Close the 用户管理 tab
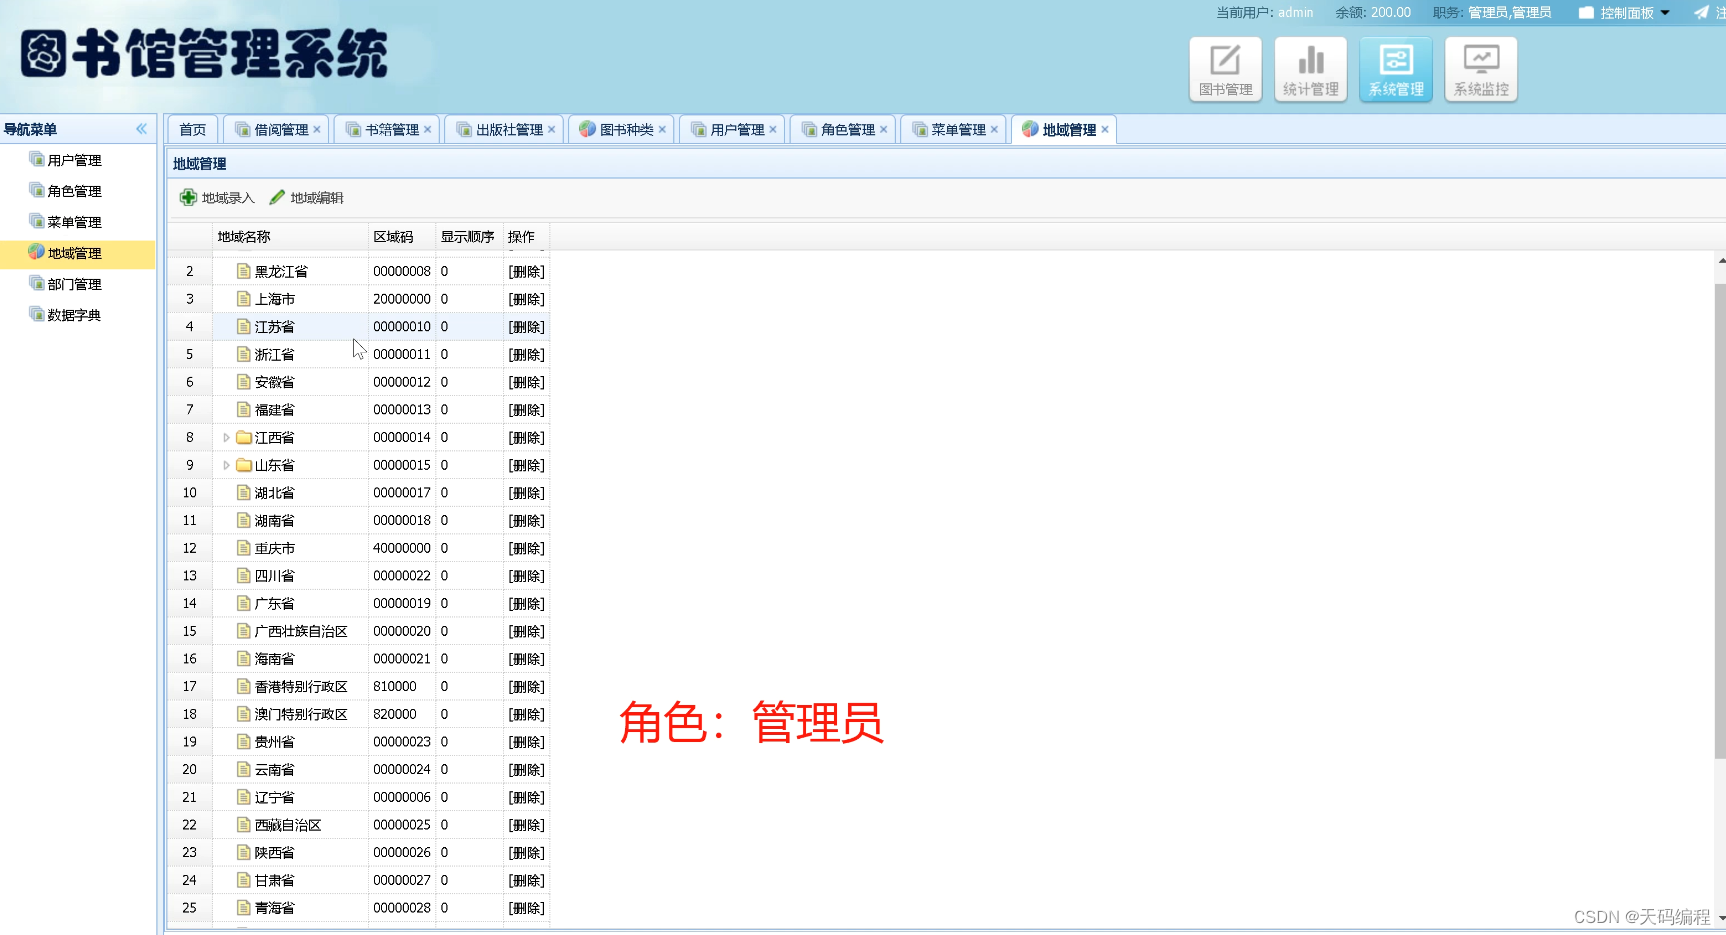This screenshot has height=935, width=1726. click(x=773, y=129)
